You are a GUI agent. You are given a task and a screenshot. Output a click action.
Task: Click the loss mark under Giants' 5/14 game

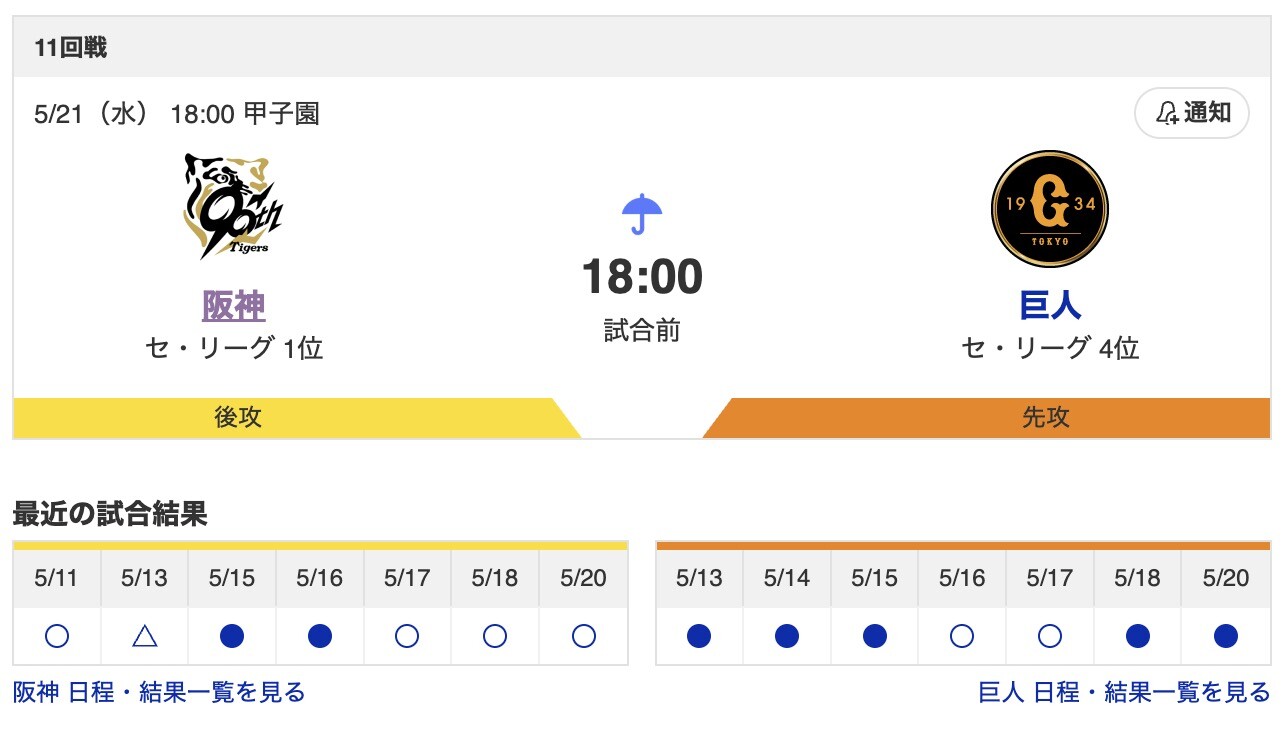786,634
